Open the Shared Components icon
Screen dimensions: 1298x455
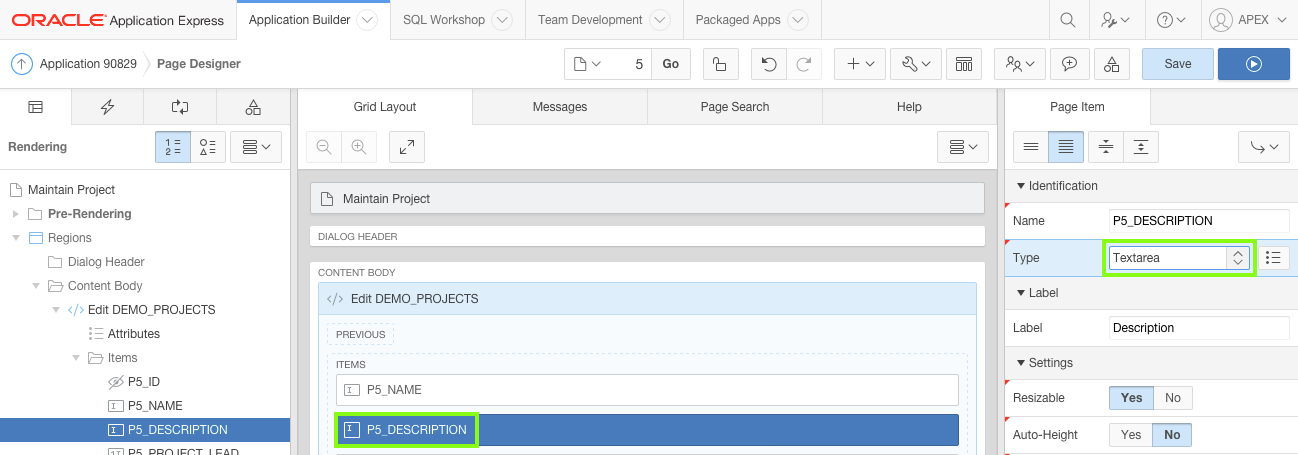1111,64
